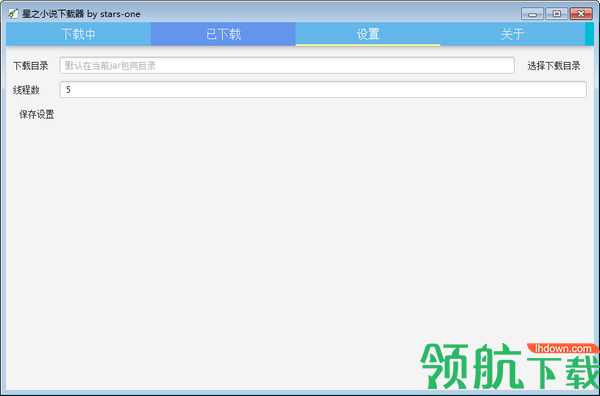Click the 下载目录 path input field

pos(287,66)
